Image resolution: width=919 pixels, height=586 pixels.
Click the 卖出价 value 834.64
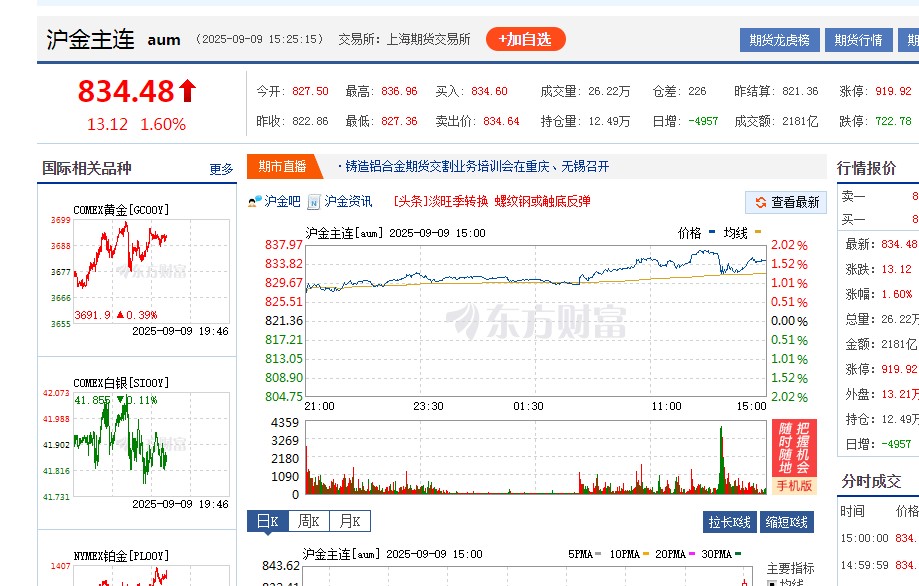pos(501,121)
